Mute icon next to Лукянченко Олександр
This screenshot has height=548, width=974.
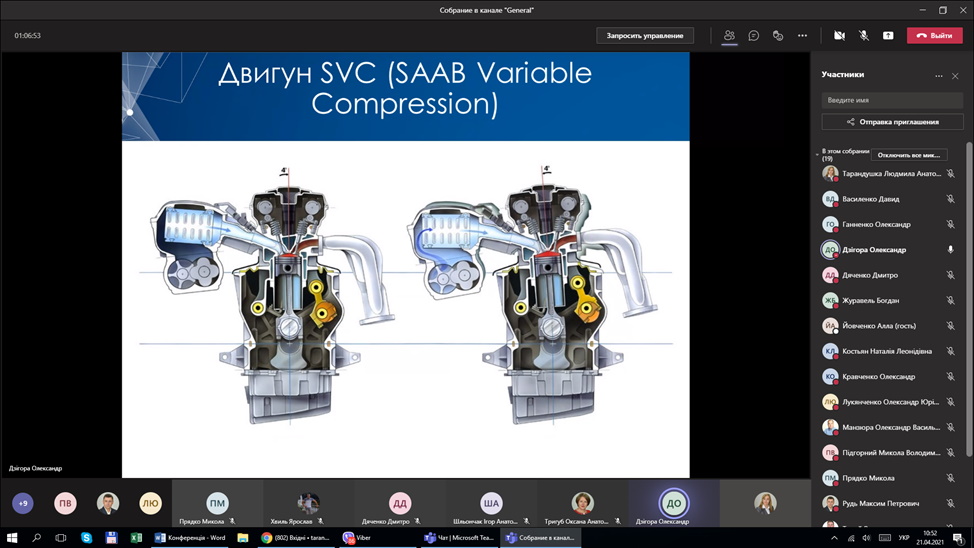[950, 402]
